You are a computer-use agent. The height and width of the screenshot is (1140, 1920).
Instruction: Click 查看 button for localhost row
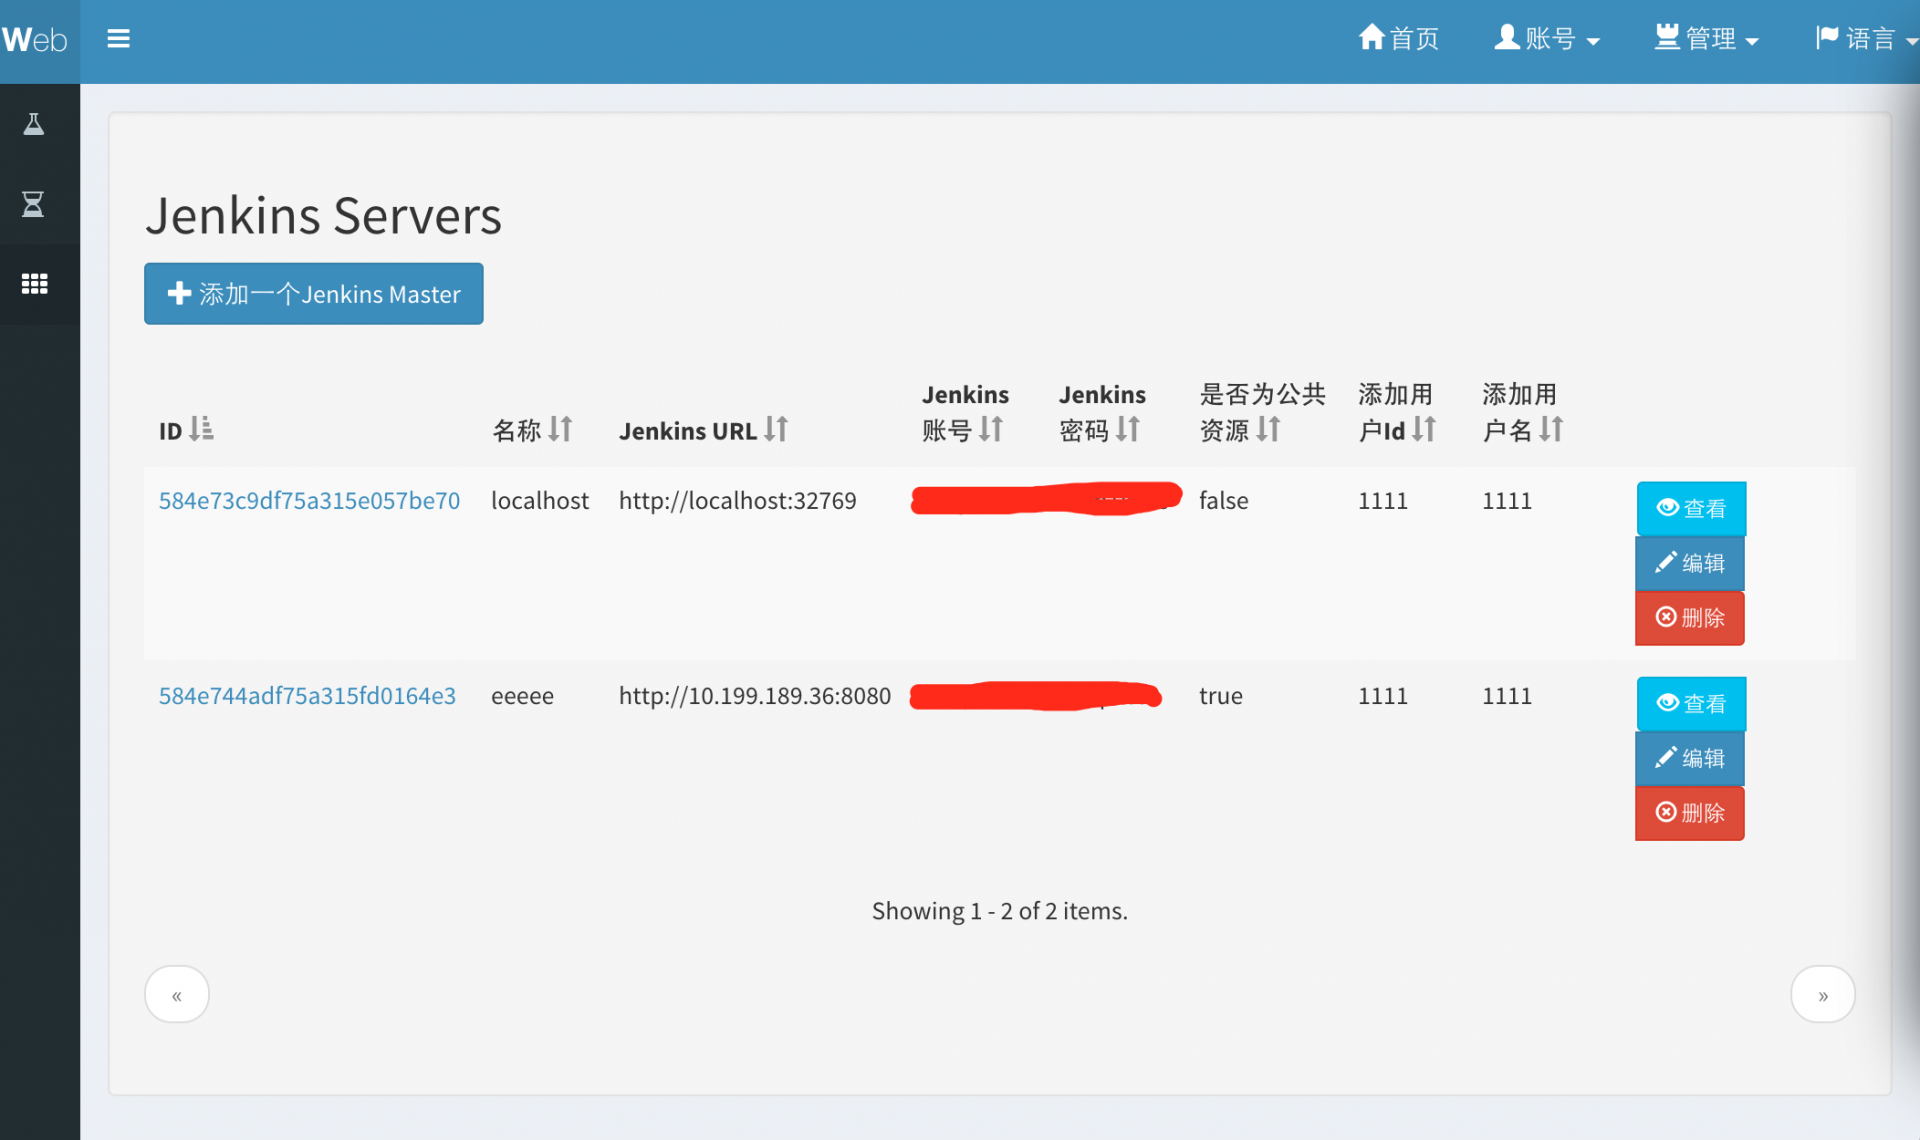click(1691, 509)
